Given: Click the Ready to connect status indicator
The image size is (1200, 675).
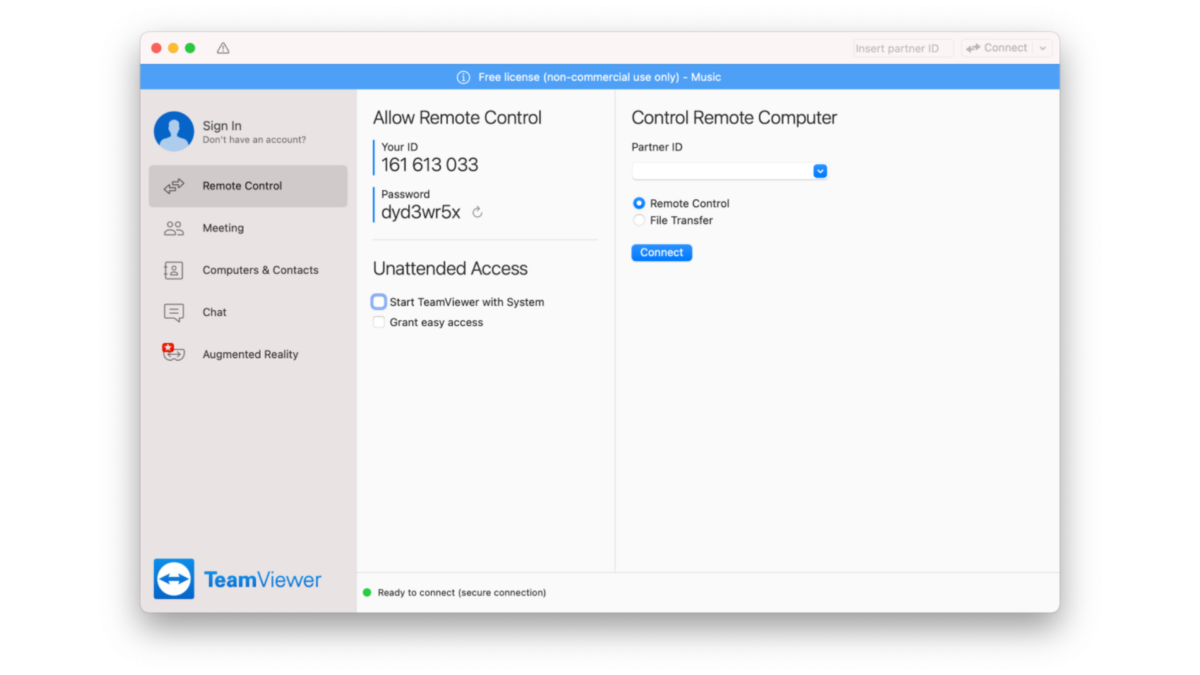Looking at the screenshot, I should coord(370,592).
